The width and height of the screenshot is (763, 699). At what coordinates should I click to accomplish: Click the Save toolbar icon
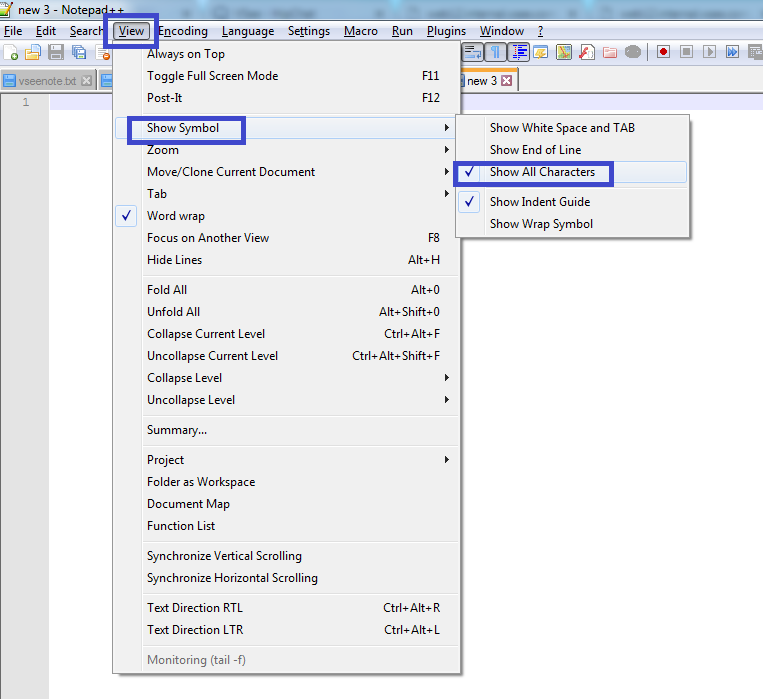coord(56,52)
